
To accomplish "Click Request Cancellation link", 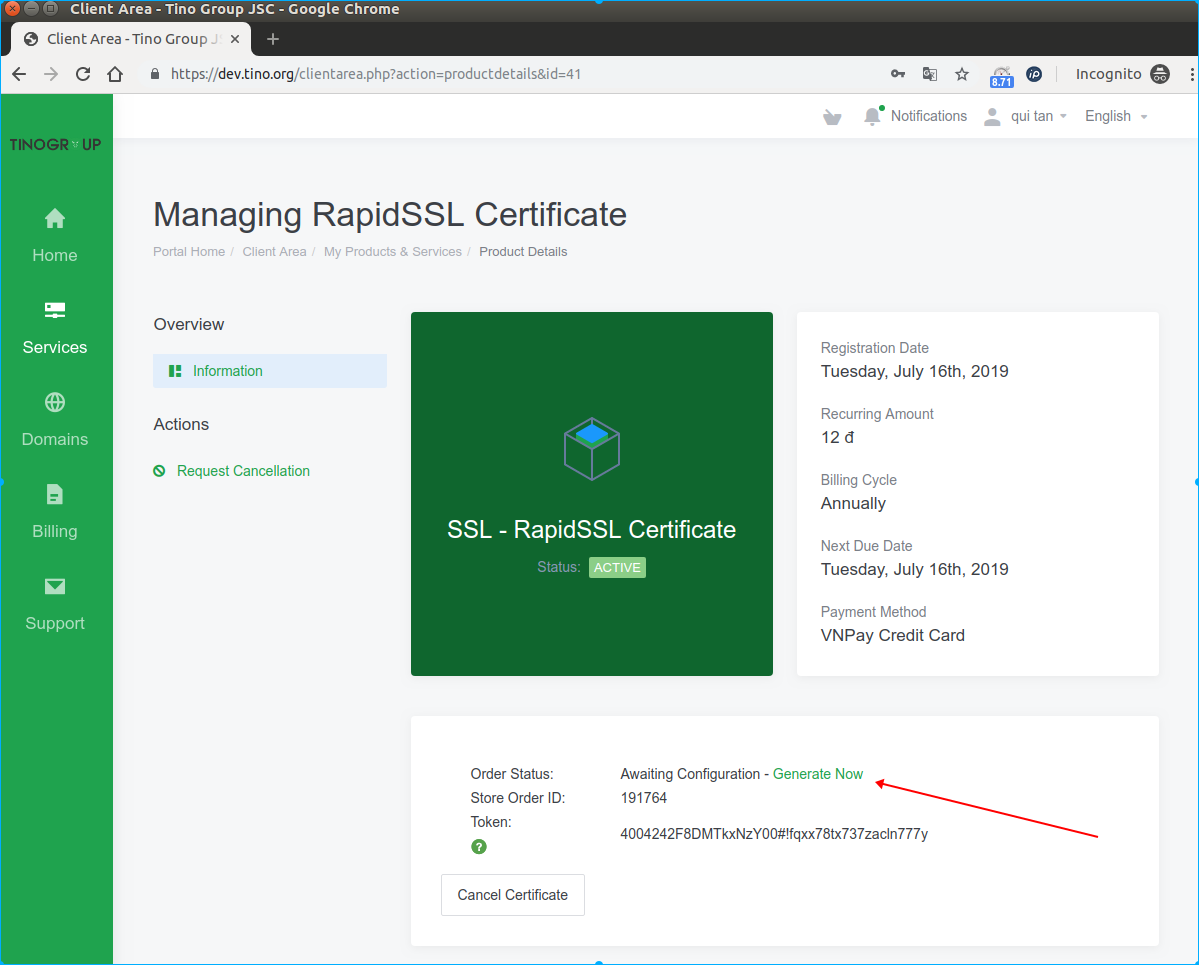I will (243, 471).
